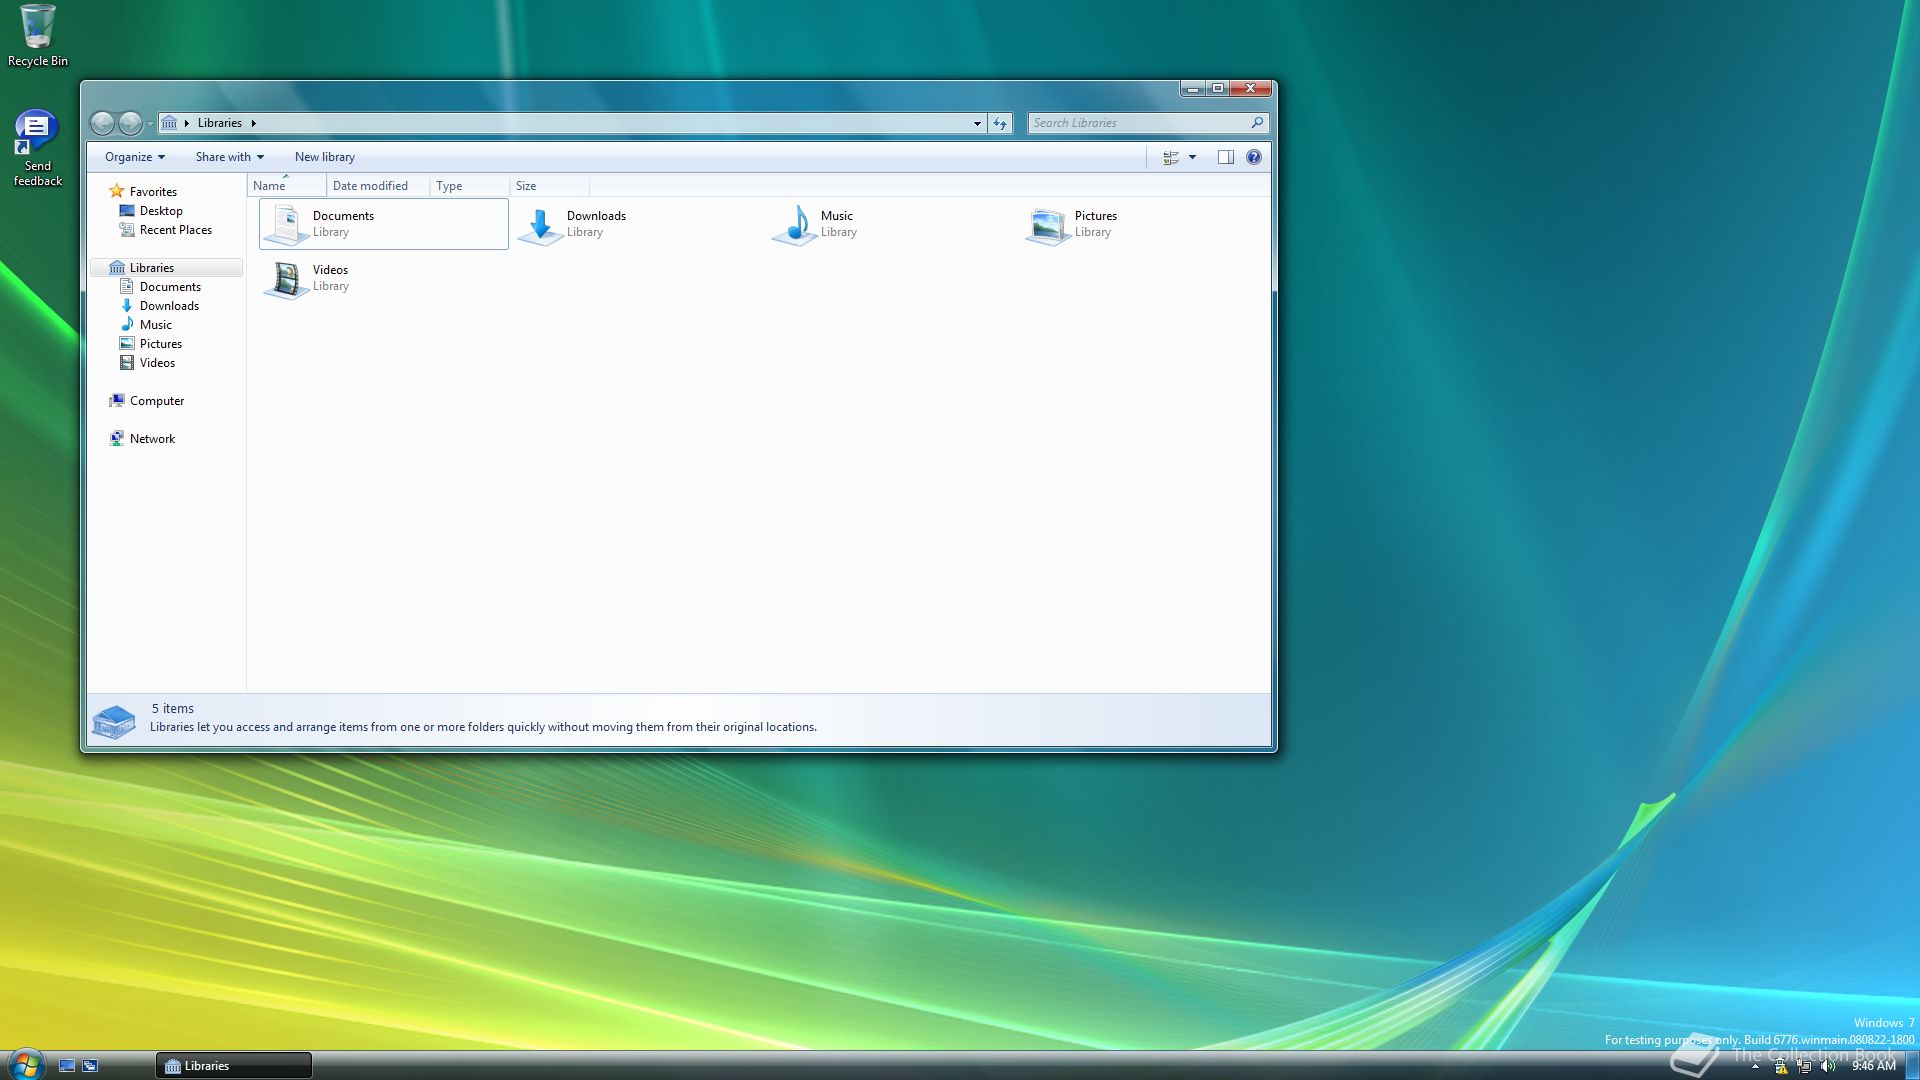Click the search magnifier icon

coord(1257,122)
